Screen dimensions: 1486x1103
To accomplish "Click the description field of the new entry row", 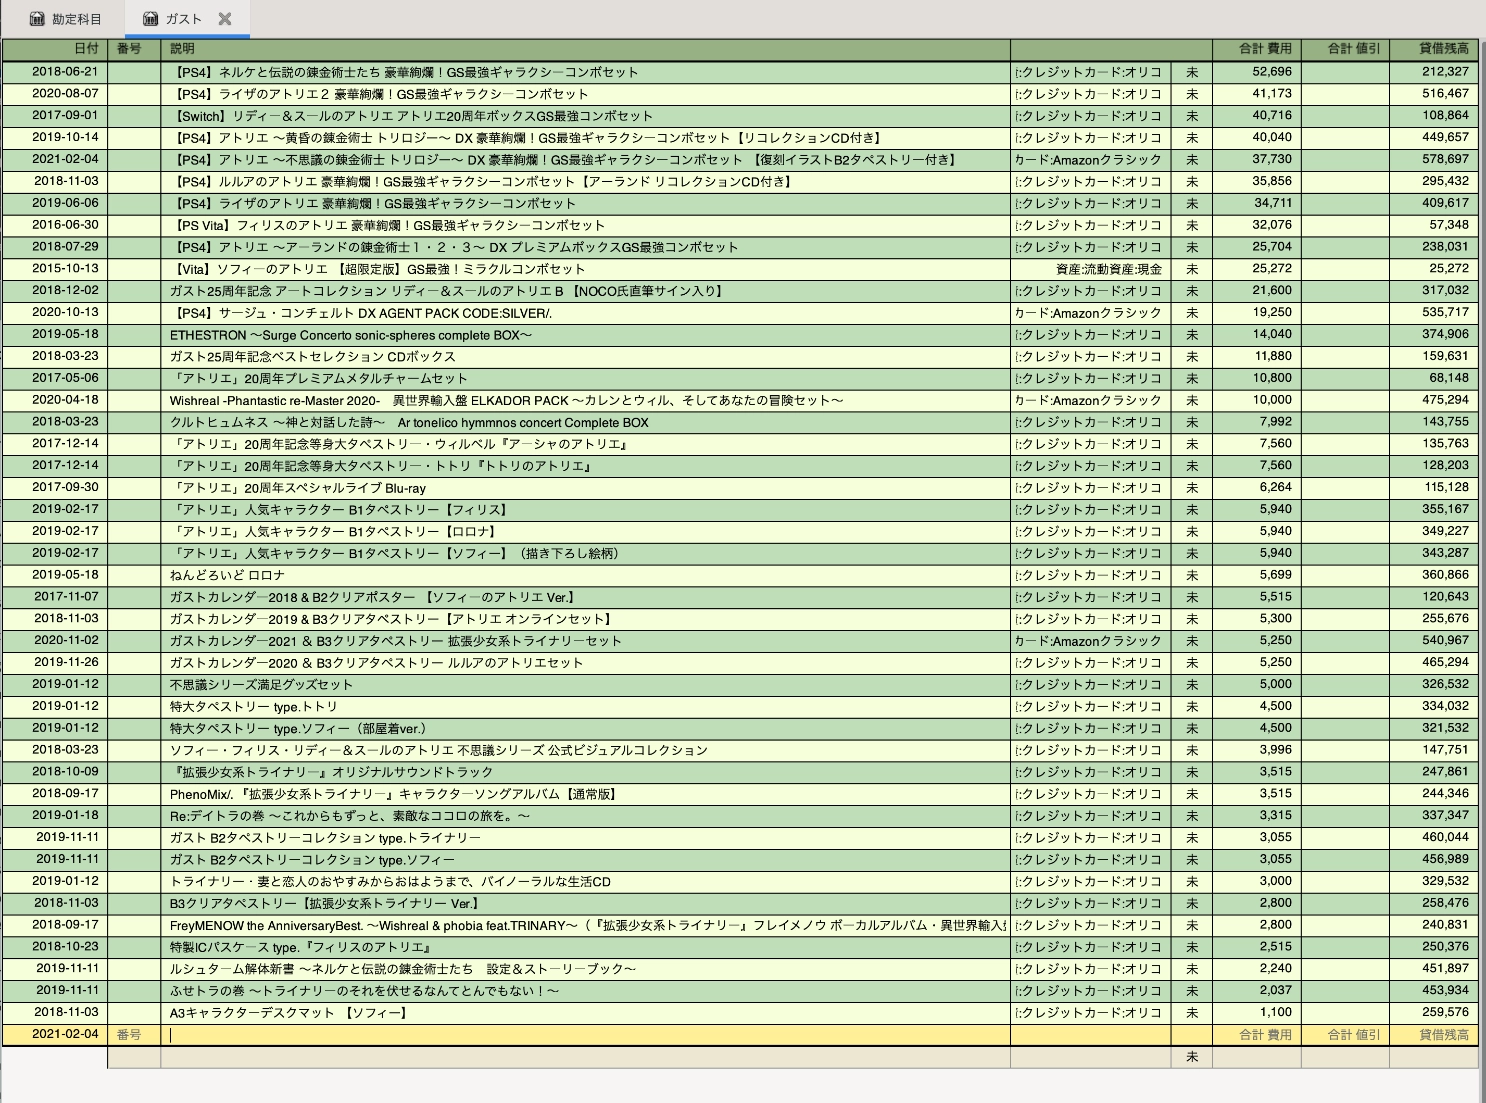I will 585,1035.
